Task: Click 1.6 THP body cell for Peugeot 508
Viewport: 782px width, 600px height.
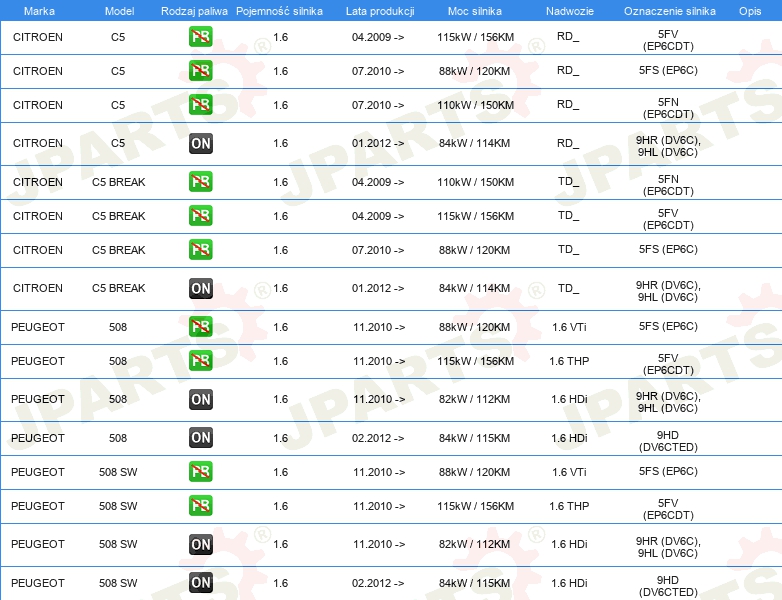Action: click(x=569, y=361)
